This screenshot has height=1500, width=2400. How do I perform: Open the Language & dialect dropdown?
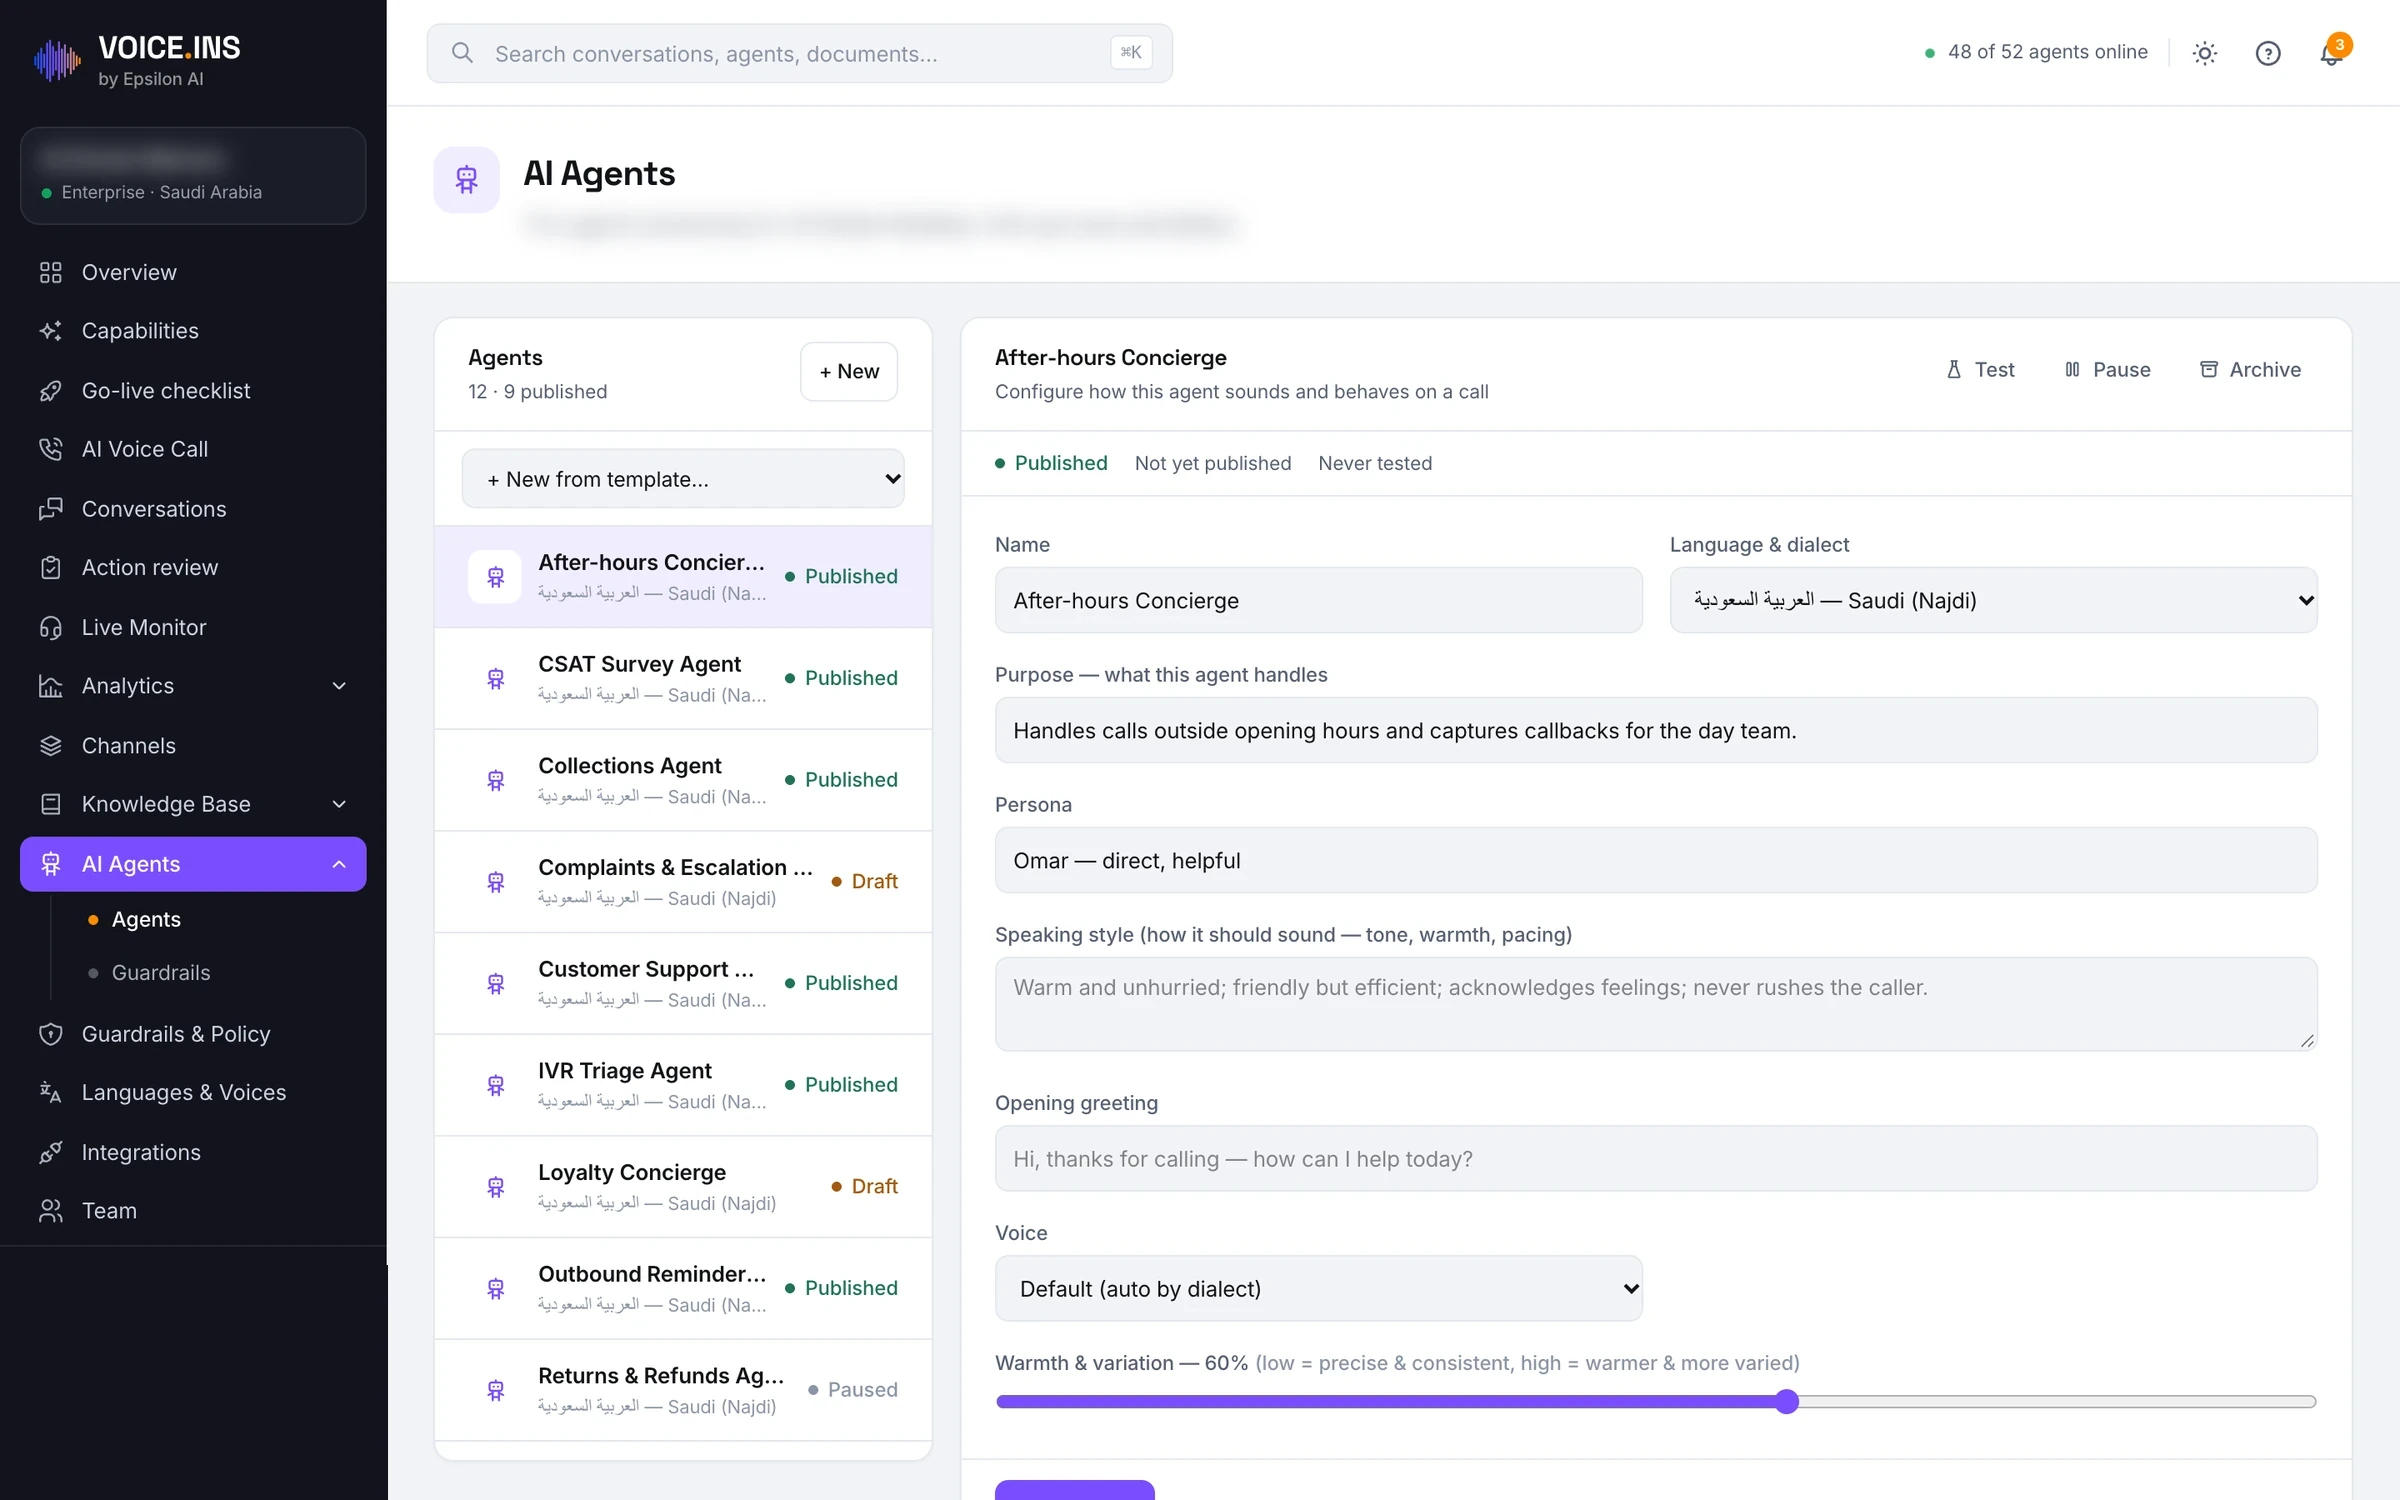pos(1993,600)
